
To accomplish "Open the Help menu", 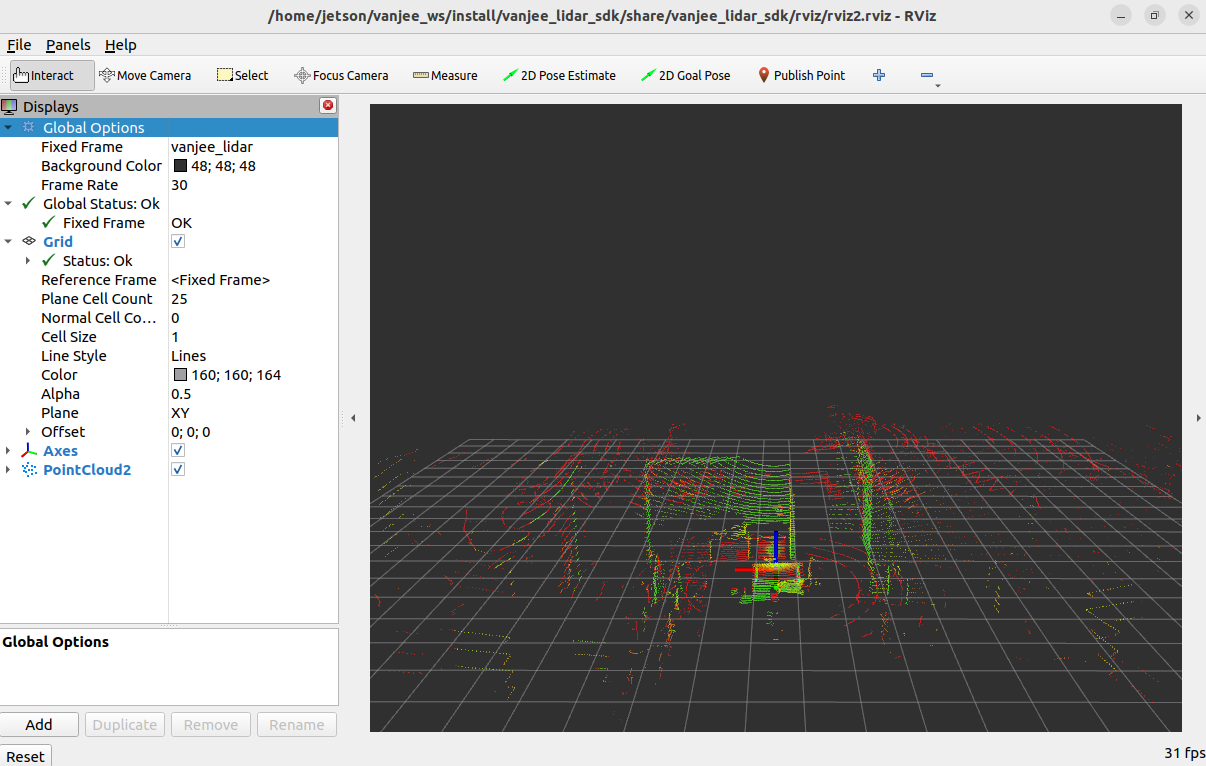I will coord(121,45).
